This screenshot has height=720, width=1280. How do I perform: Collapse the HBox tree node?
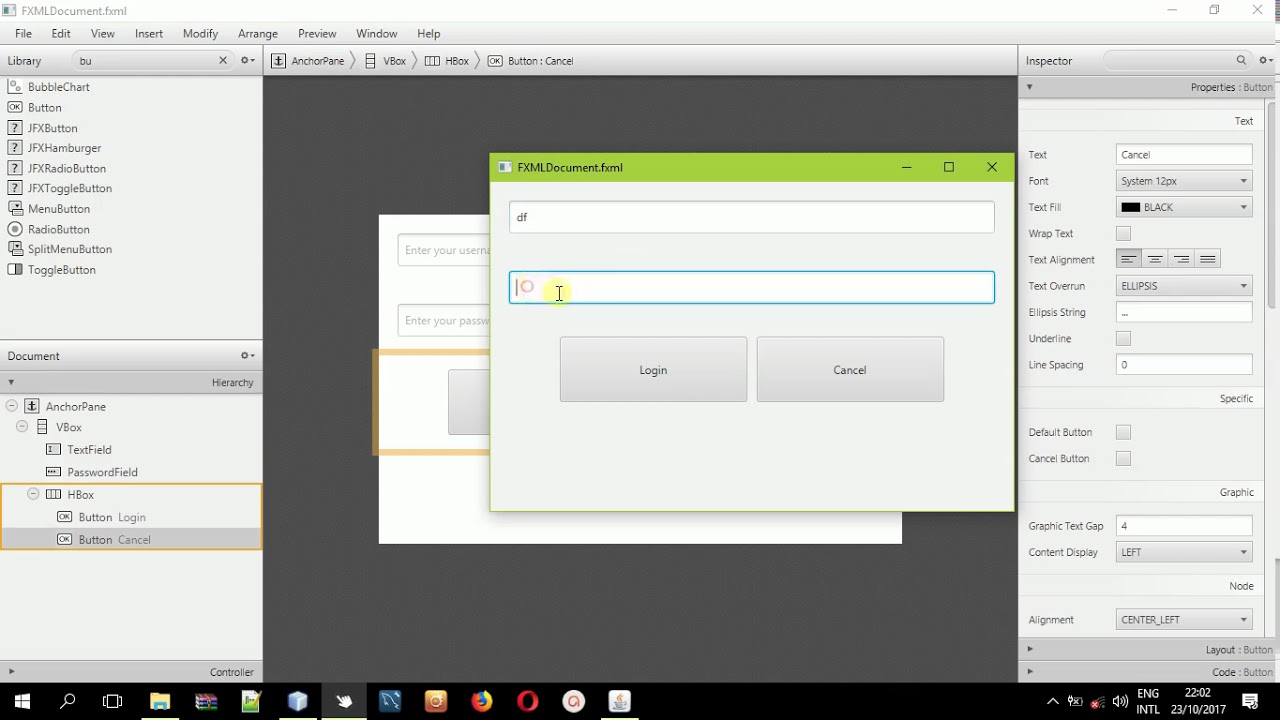pos(33,494)
